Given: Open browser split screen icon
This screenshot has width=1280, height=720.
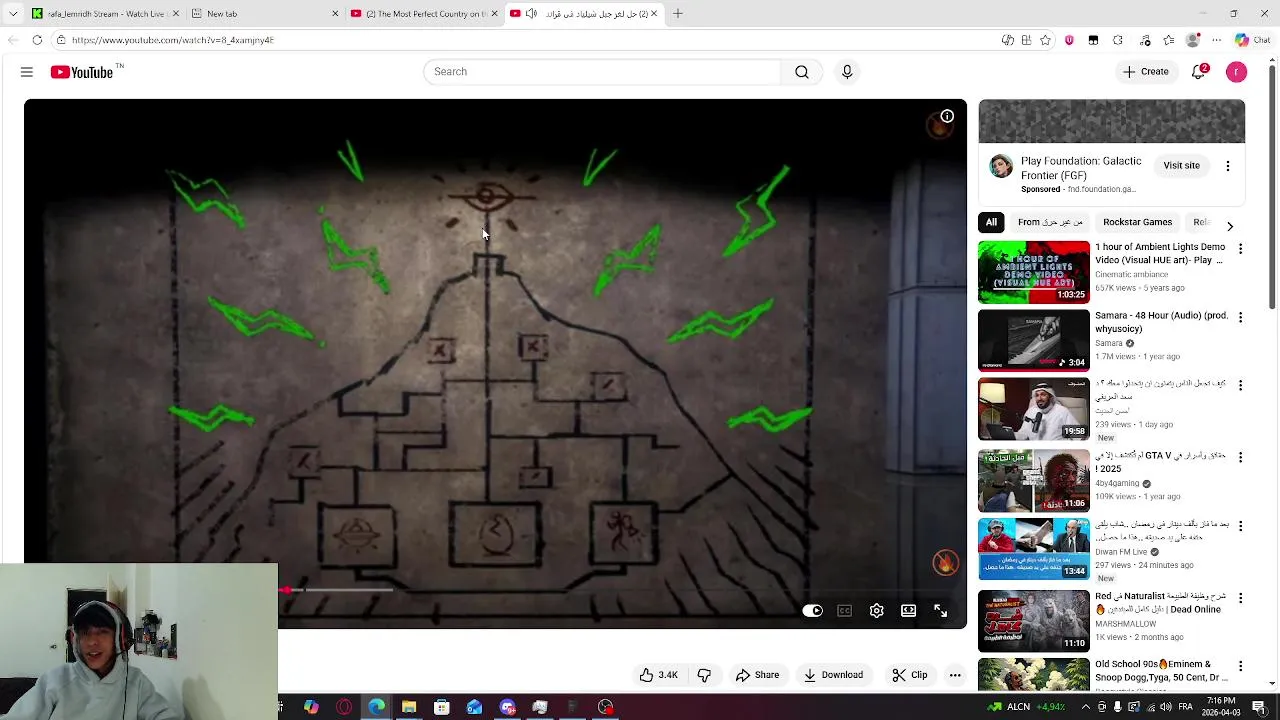Looking at the screenshot, I should [x=1026, y=40].
